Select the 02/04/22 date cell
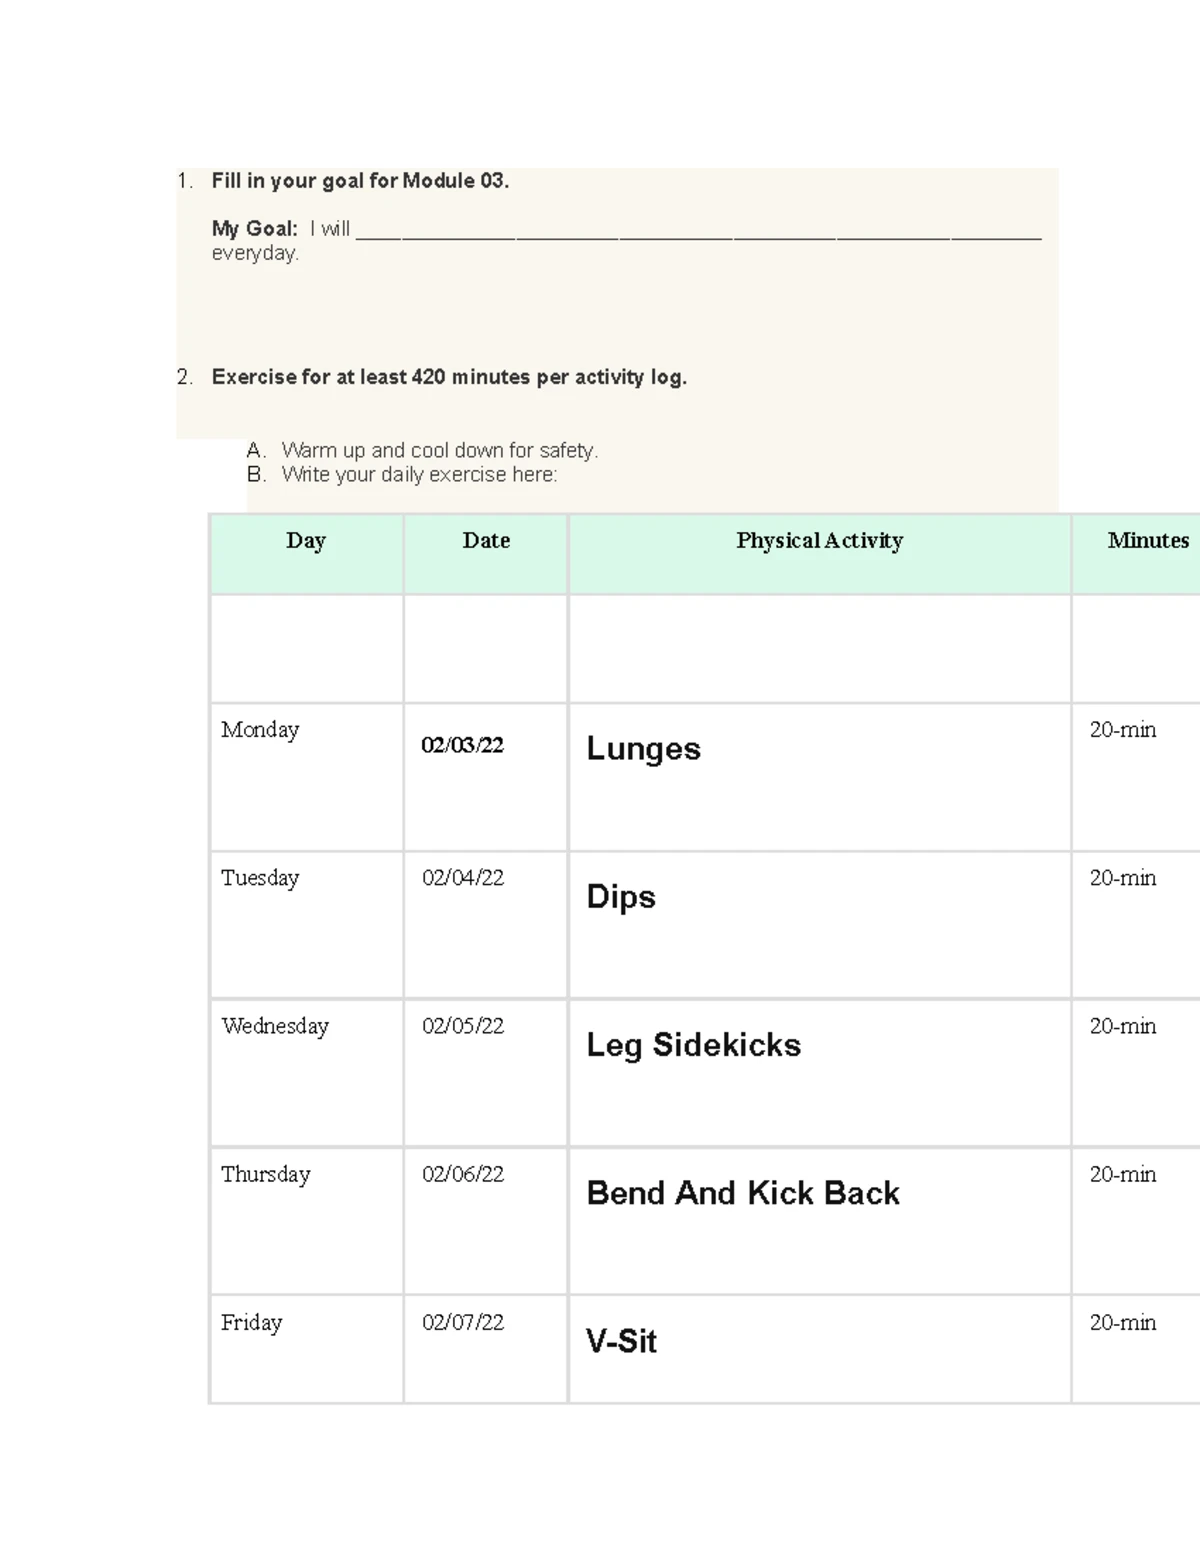1200x1553 pixels. pyautogui.click(x=462, y=878)
